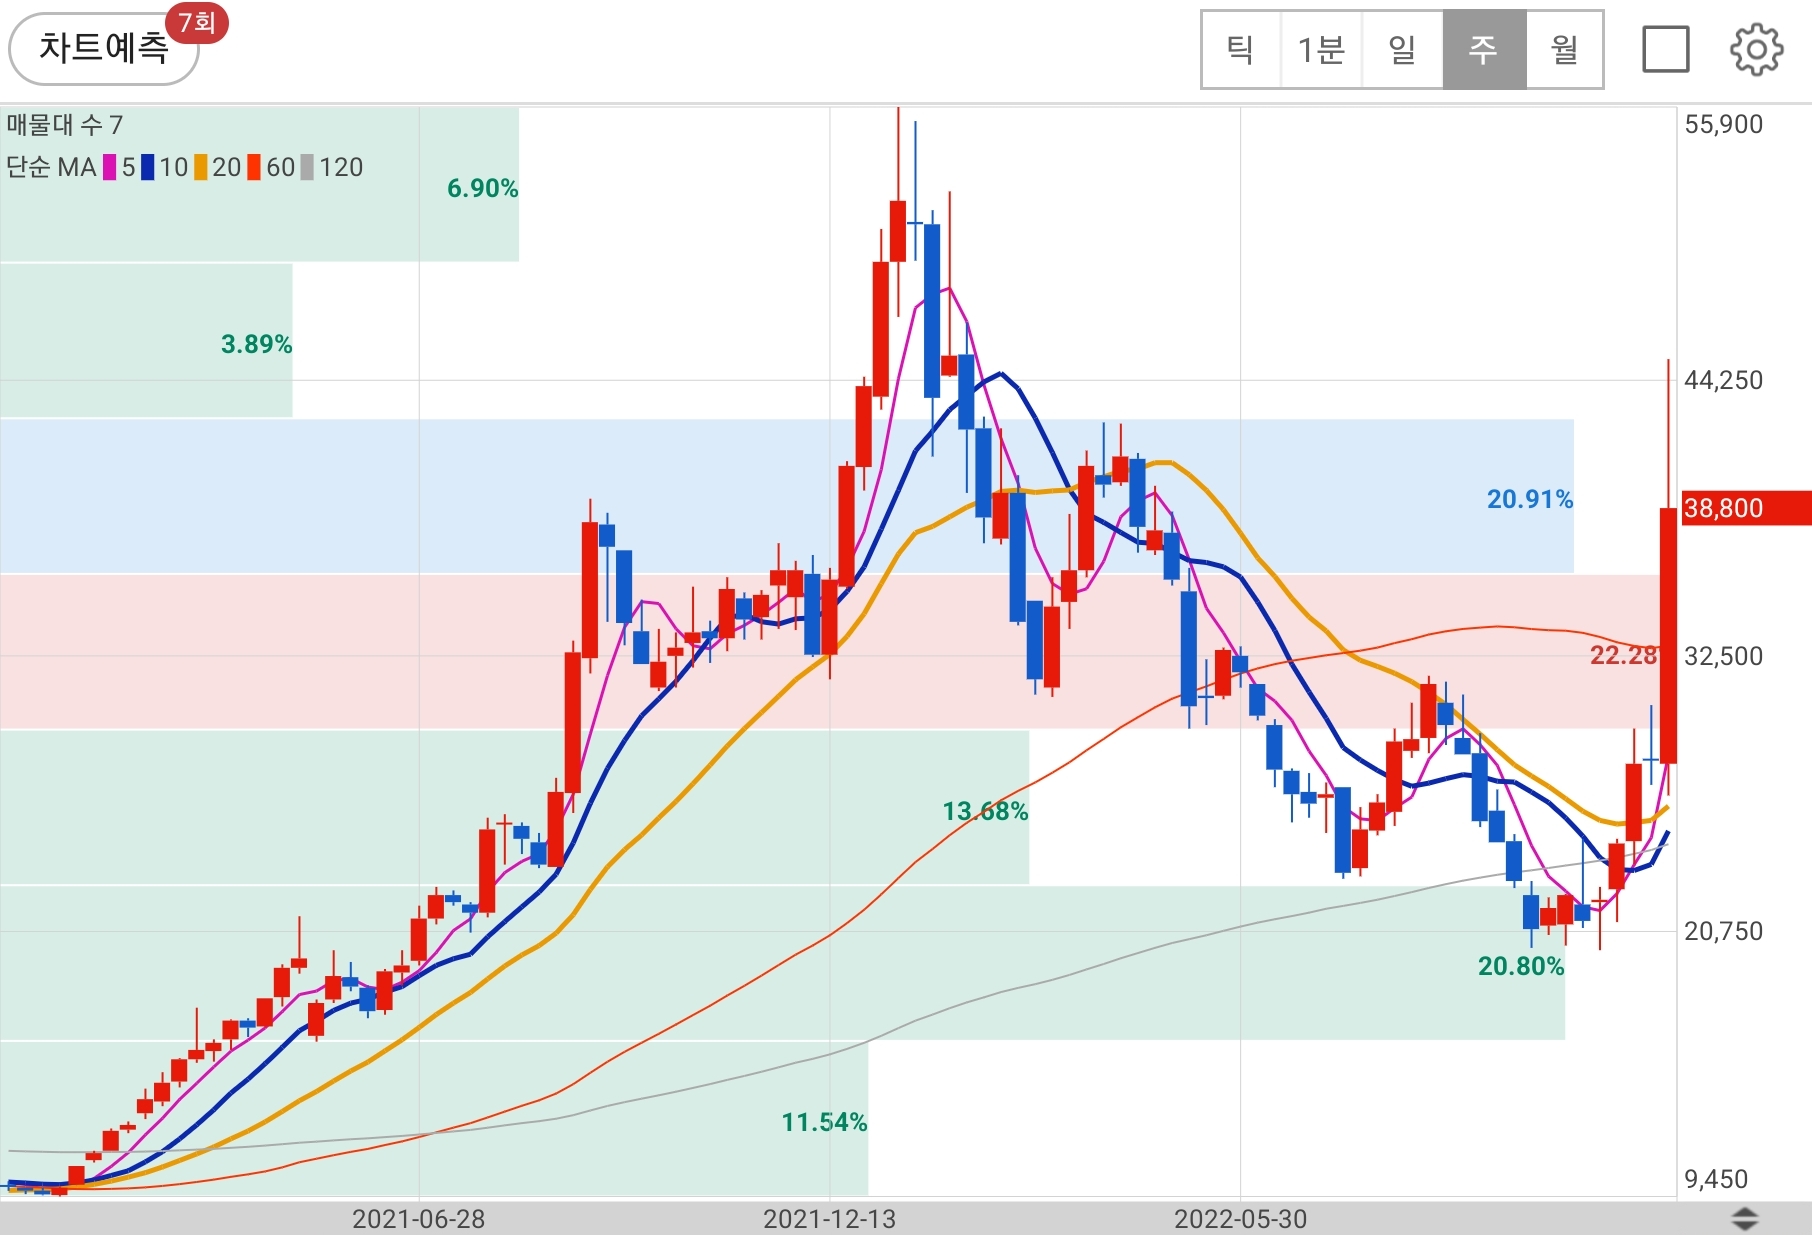
Task: Click the current price tag 38,800
Action: coord(1746,508)
